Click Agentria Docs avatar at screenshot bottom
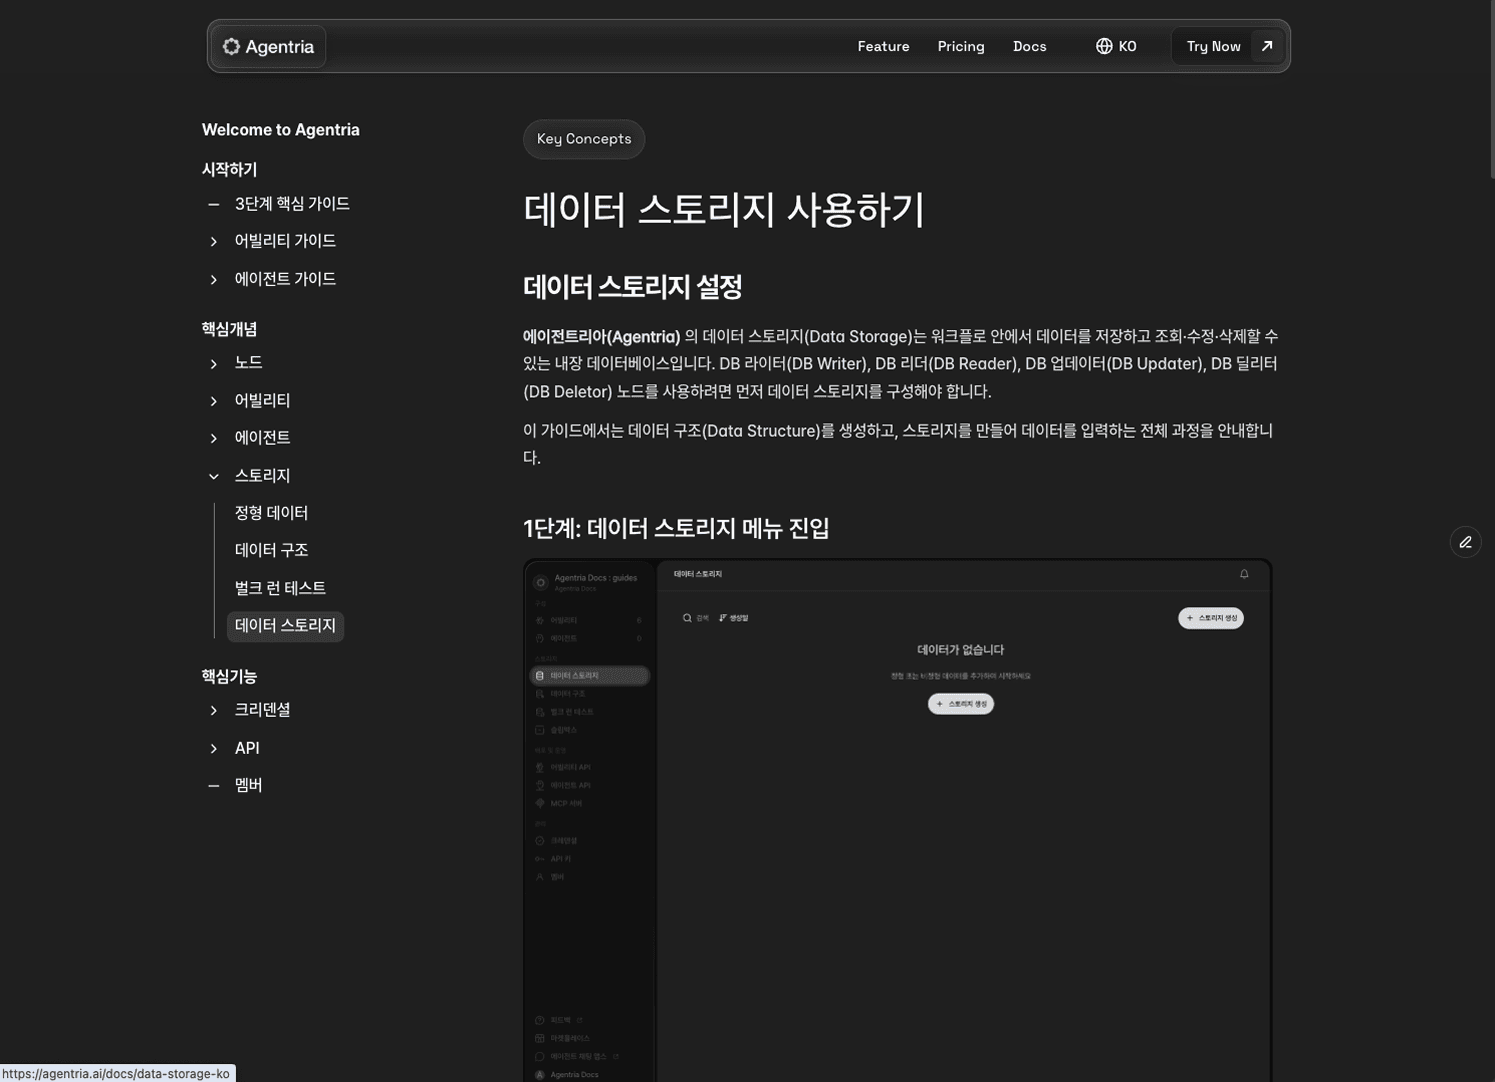The height and width of the screenshot is (1082, 1495). point(540,1075)
